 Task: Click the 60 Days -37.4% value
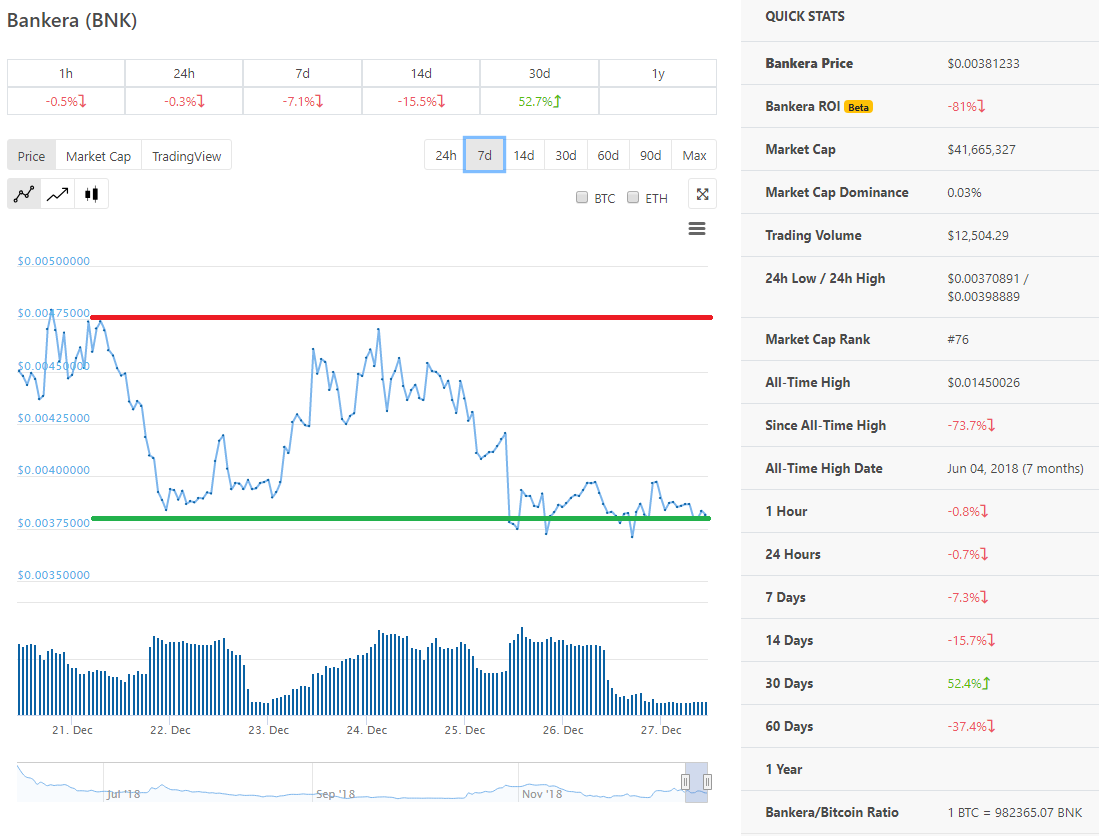[x=971, y=727]
